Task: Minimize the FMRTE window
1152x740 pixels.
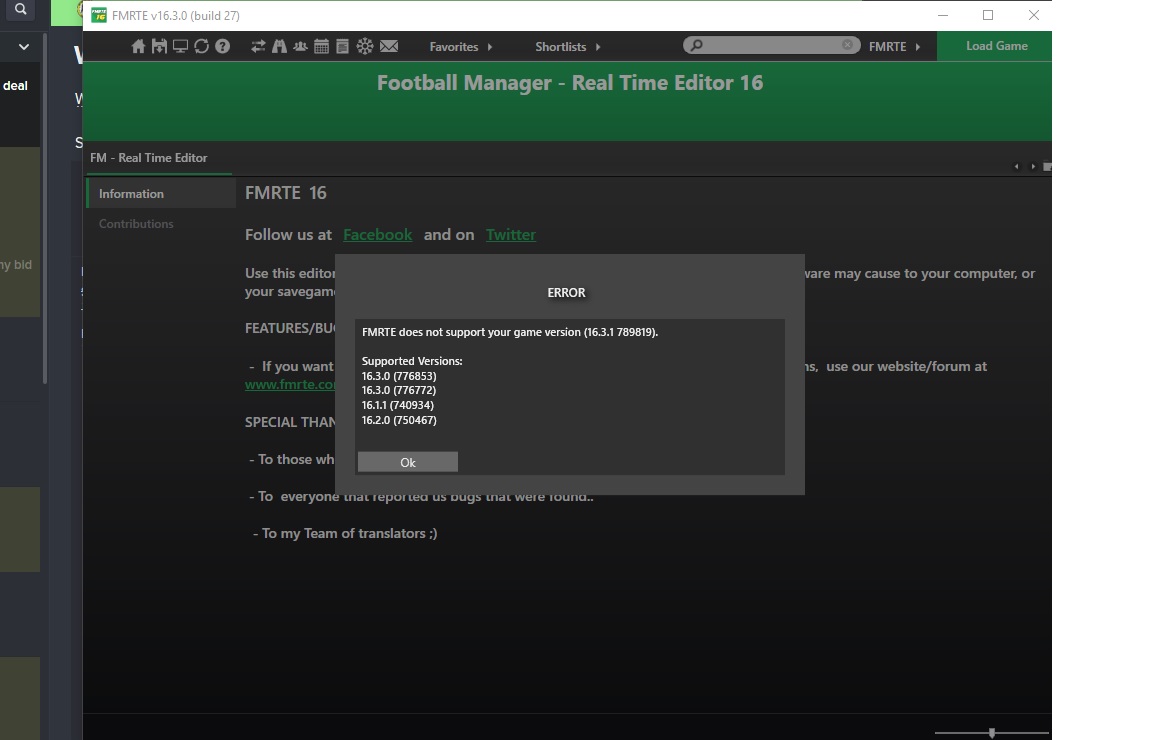Action: [x=943, y=15]
